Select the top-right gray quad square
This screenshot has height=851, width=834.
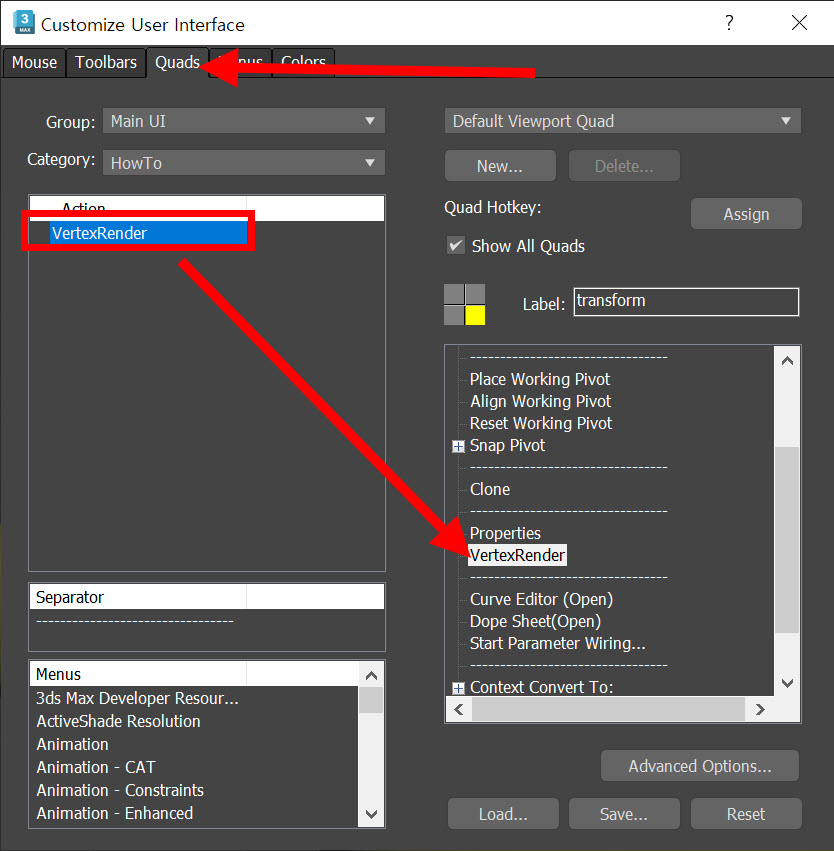(475, 294)
